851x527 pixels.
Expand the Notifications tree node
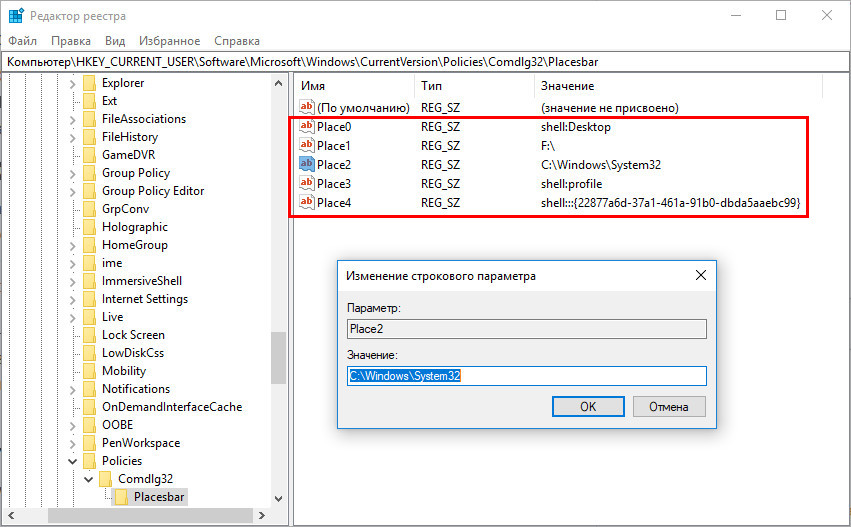72,390
